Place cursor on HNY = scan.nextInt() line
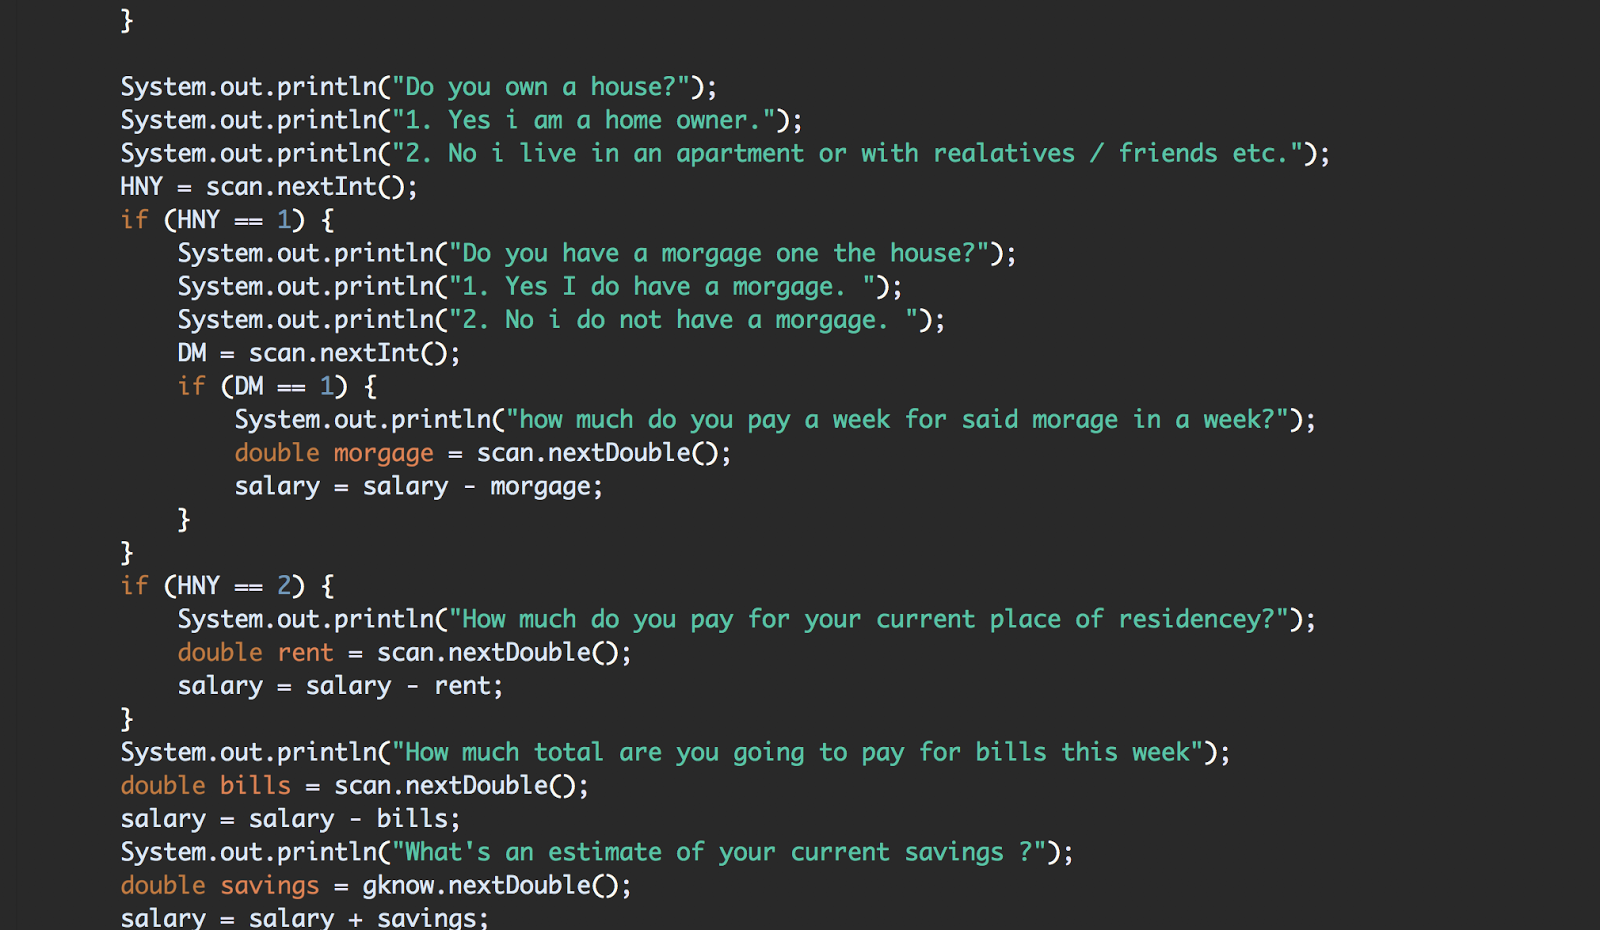Viewport: 1600px width, 930px height. tap(269, 187)
